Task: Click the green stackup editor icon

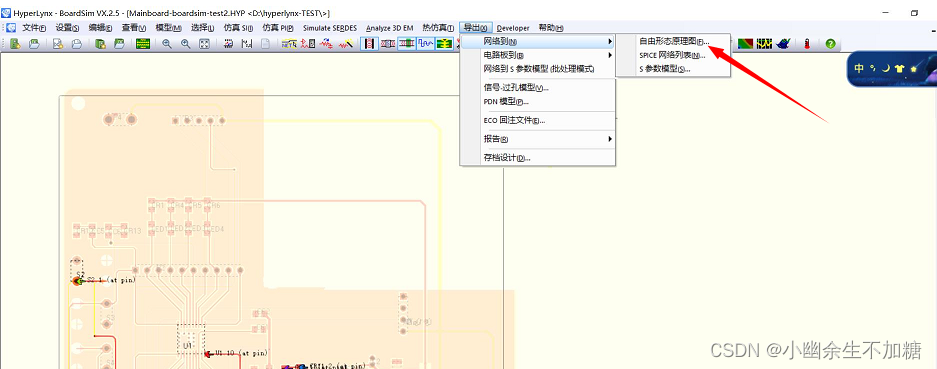Action: [x=142, y=44]
